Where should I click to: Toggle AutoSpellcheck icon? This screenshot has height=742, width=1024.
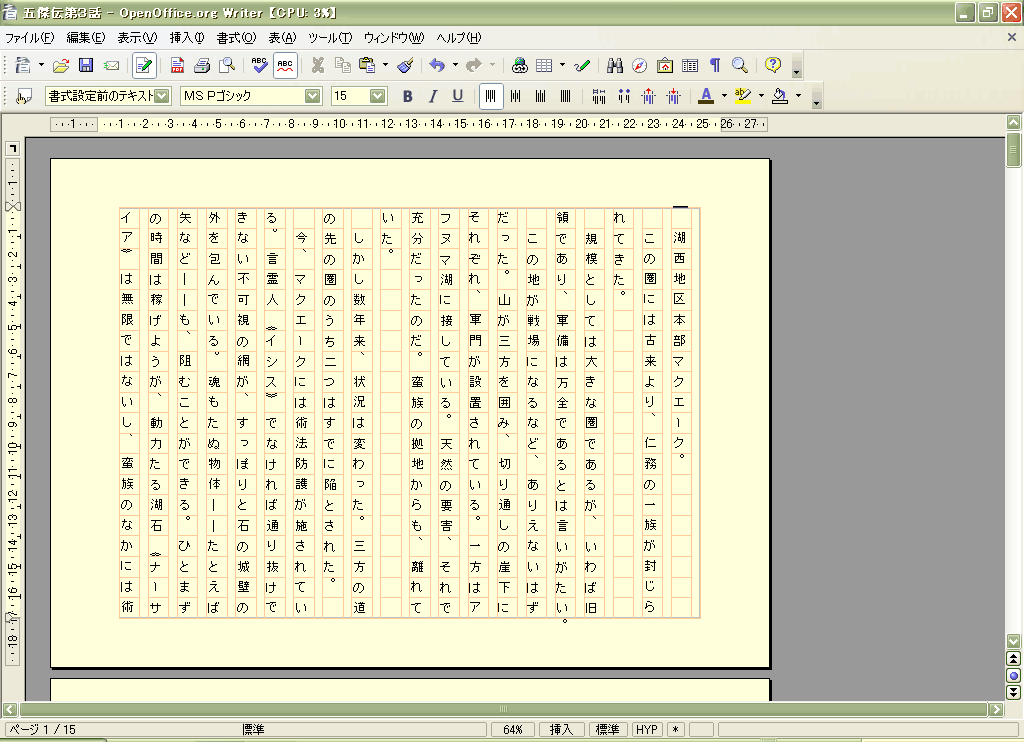coord(285,65)
